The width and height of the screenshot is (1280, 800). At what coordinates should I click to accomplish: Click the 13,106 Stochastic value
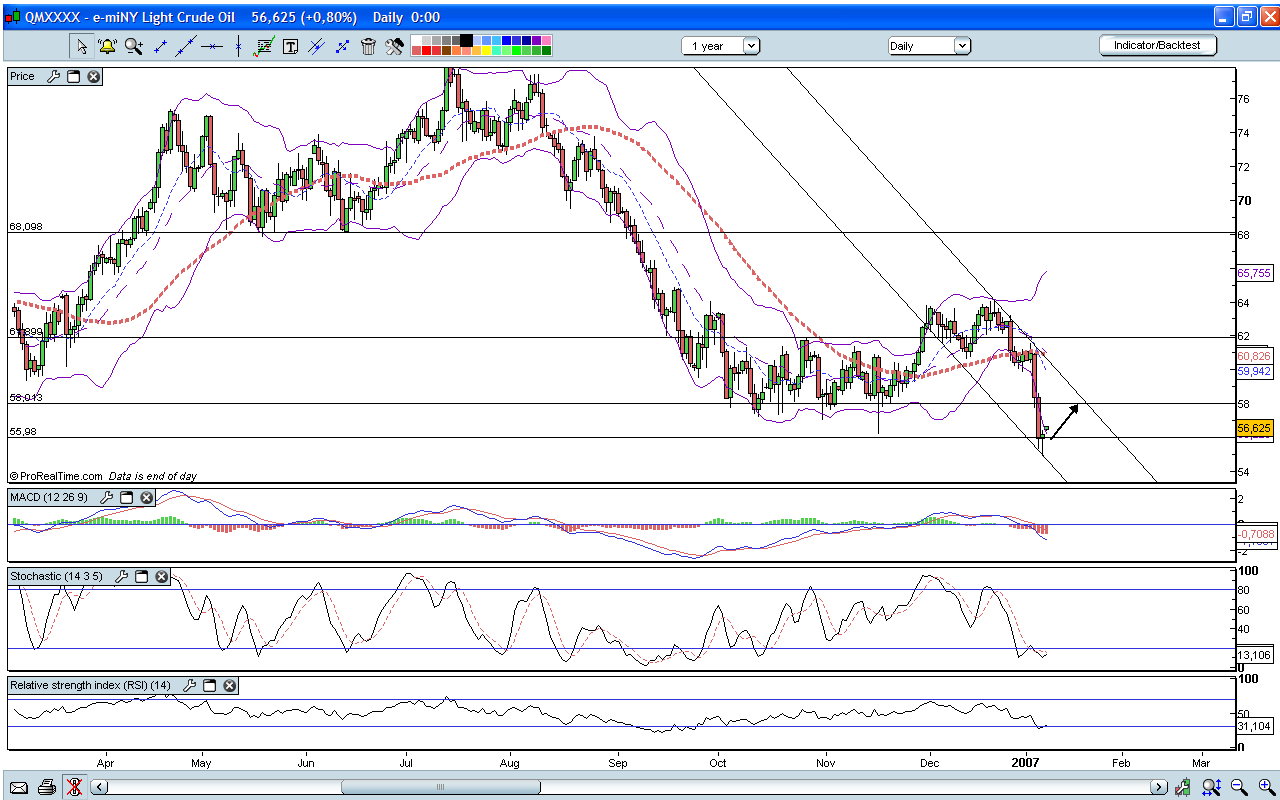point(1255,656)
